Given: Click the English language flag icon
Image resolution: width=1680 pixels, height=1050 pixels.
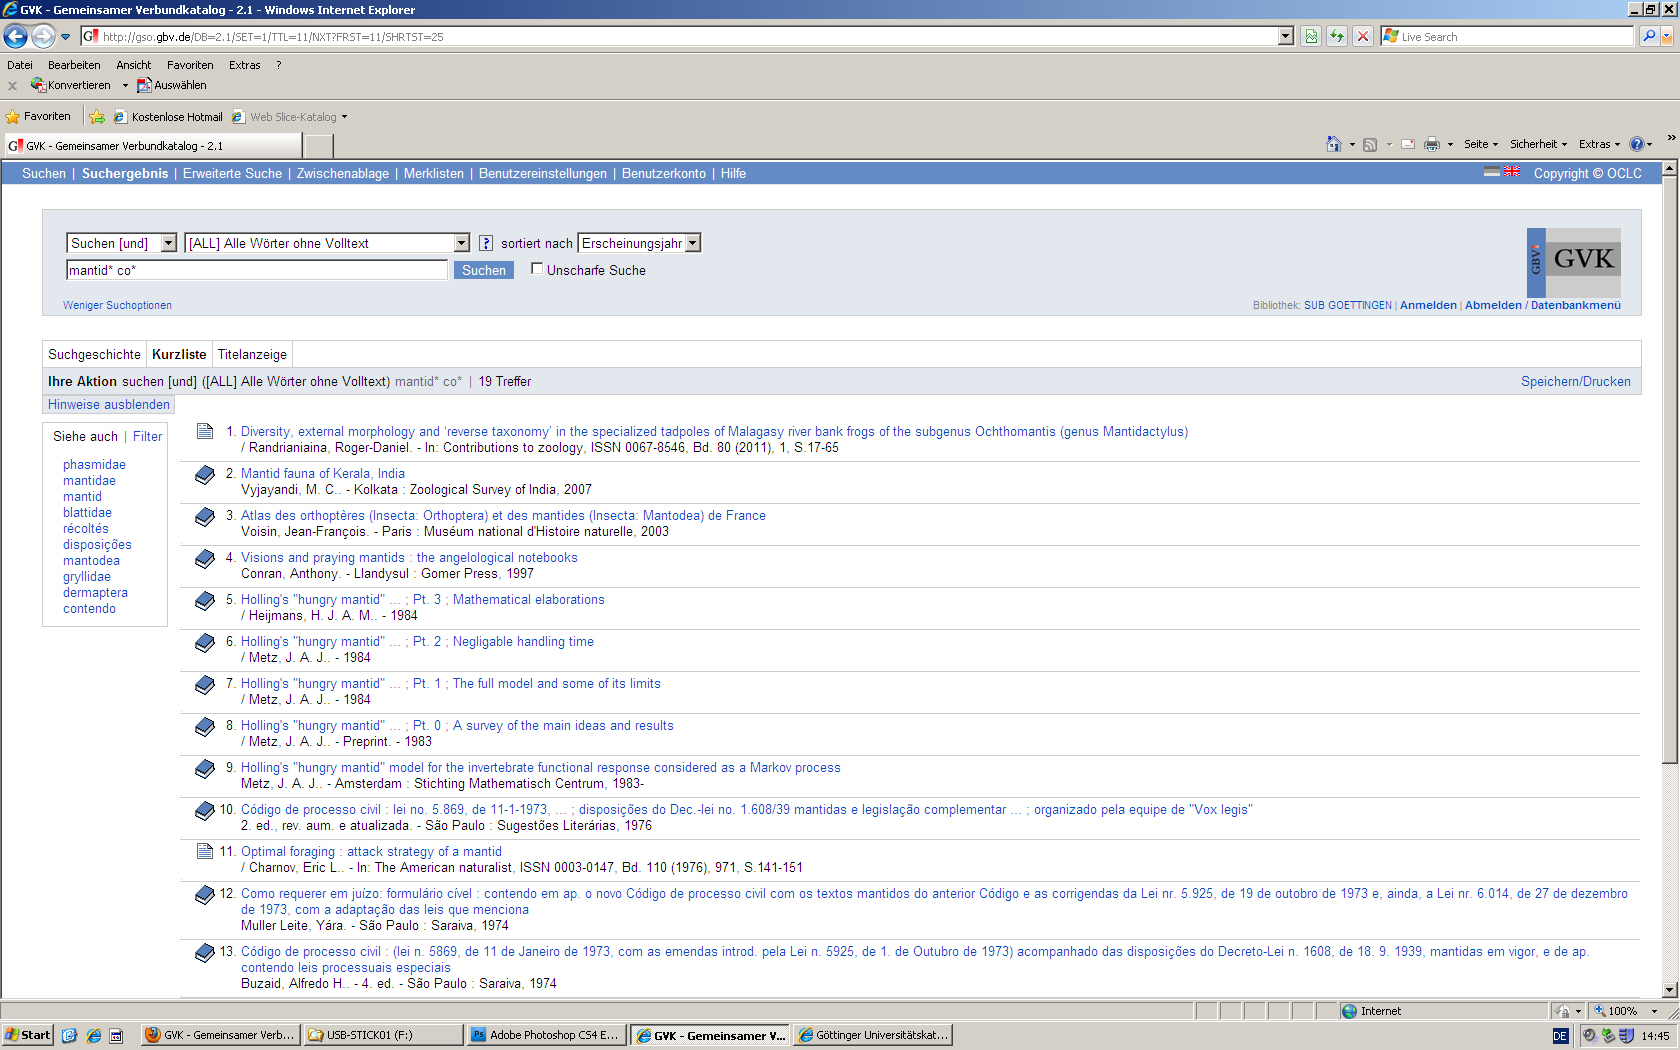Looking at the screenshot, I should coord(1512,172).
